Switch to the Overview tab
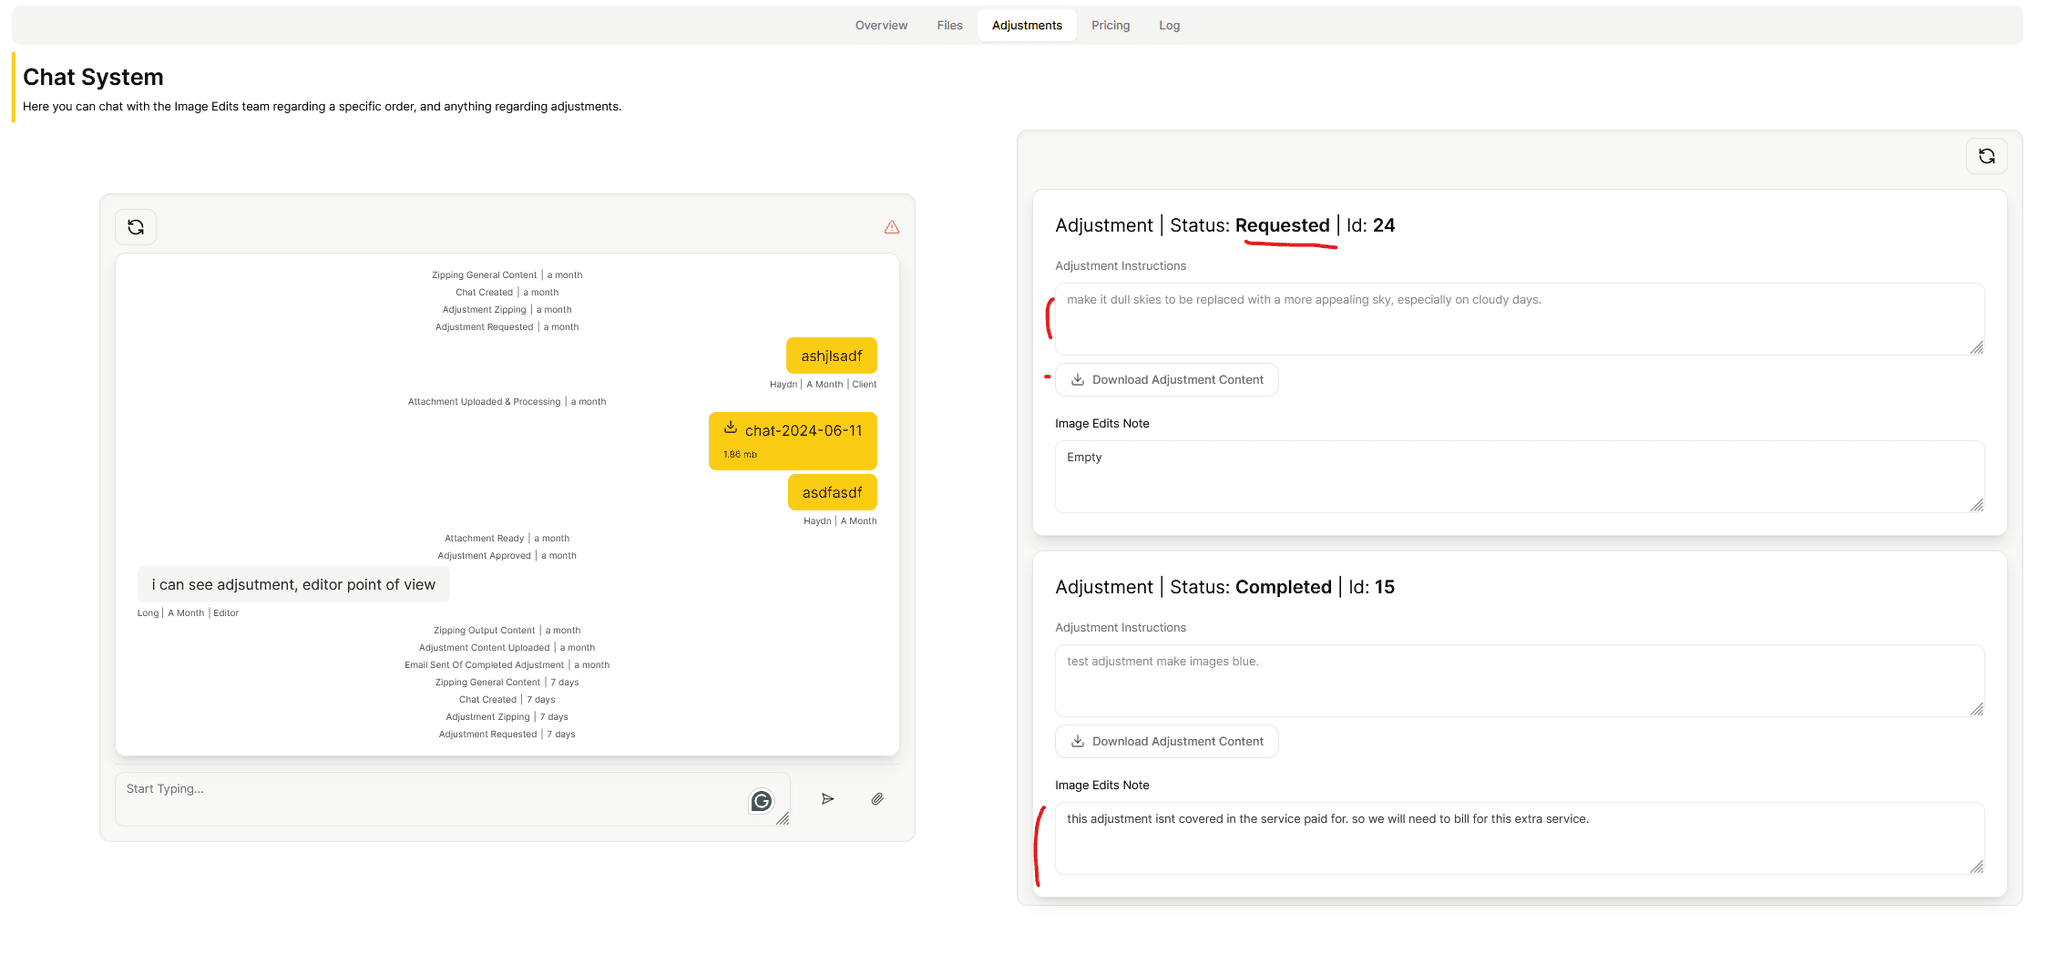Viewport: 2048px width, 968px height. [881, 24]
